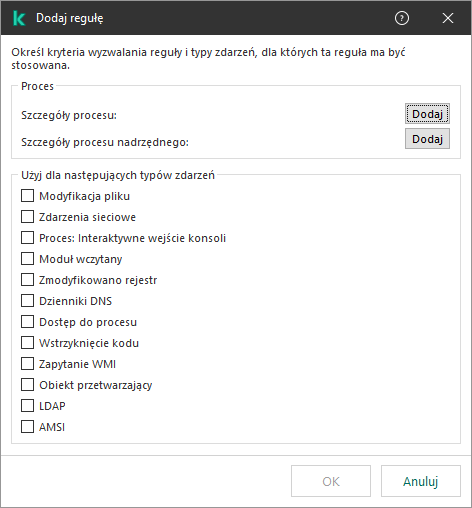
Task: Tick Zdarzenia sieciowe checkbox
Action: pos(27,217)
